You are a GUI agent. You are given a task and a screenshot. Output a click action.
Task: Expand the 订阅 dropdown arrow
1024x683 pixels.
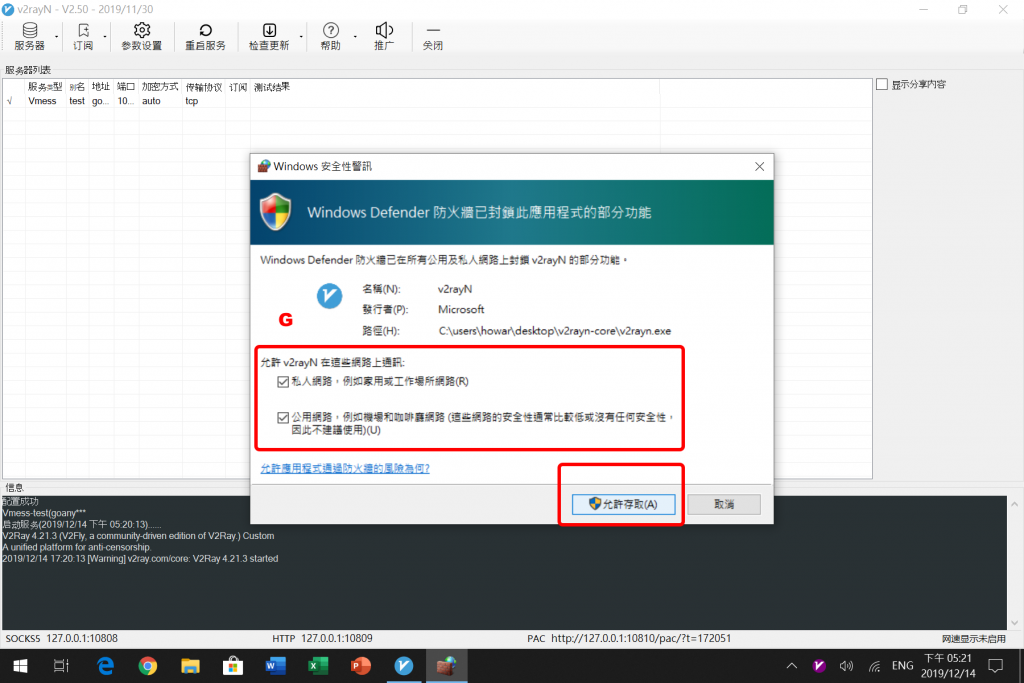[x=104, y=37]
